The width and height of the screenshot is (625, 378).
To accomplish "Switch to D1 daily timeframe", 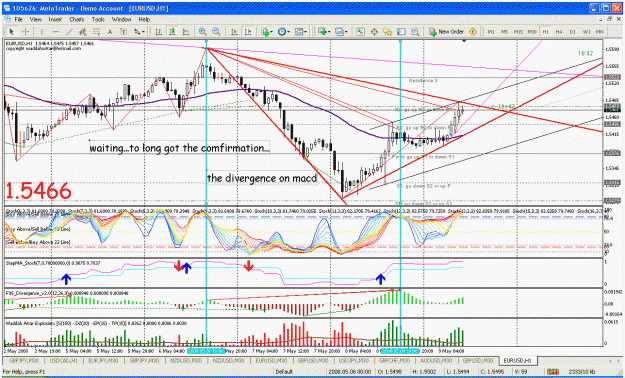I will (572, 32).
